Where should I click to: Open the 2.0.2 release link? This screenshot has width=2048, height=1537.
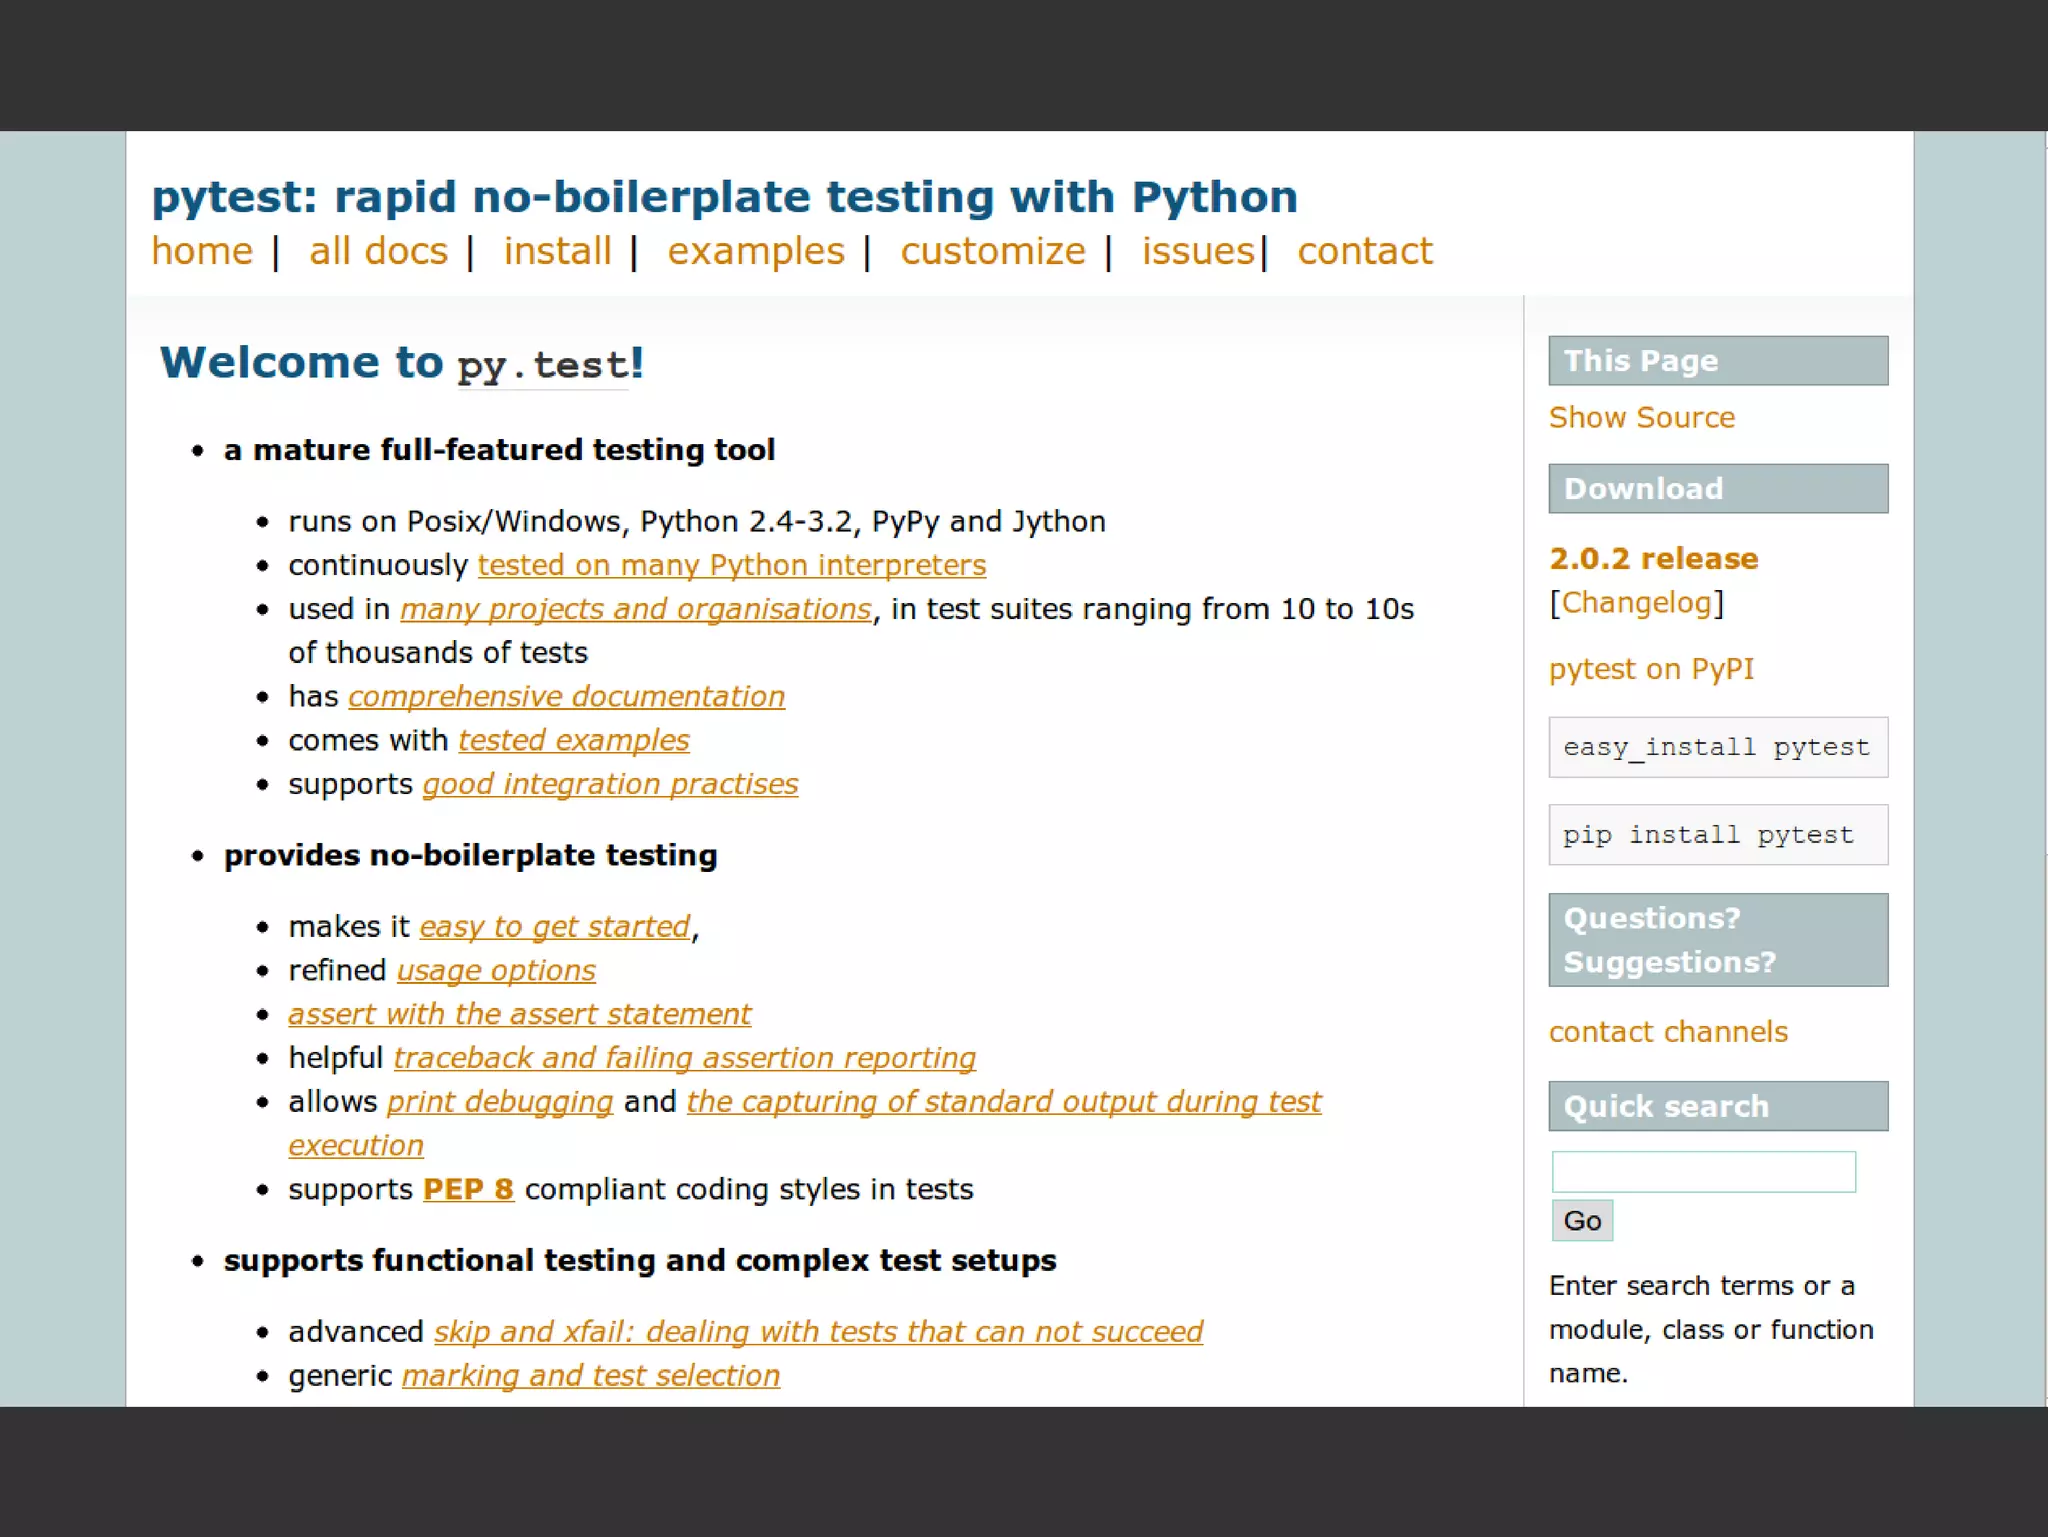(x=1653, y=558)
